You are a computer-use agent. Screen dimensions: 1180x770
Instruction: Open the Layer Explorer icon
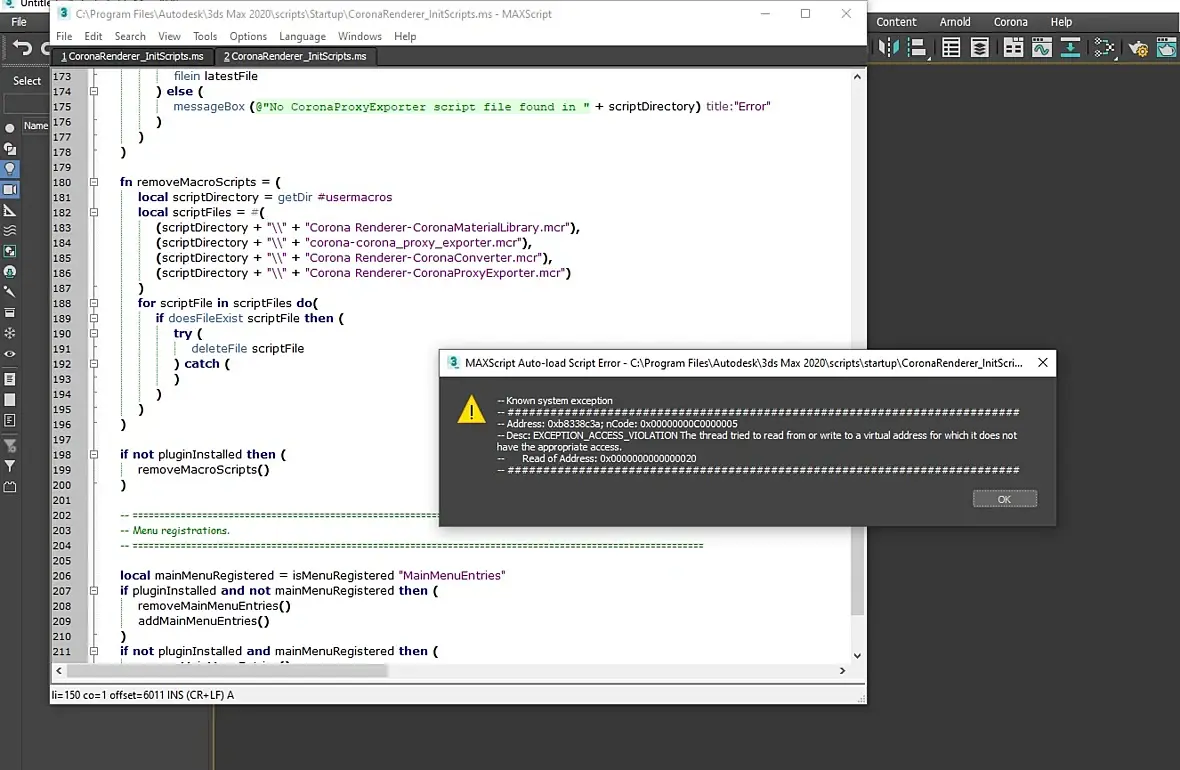coord(980,48)
